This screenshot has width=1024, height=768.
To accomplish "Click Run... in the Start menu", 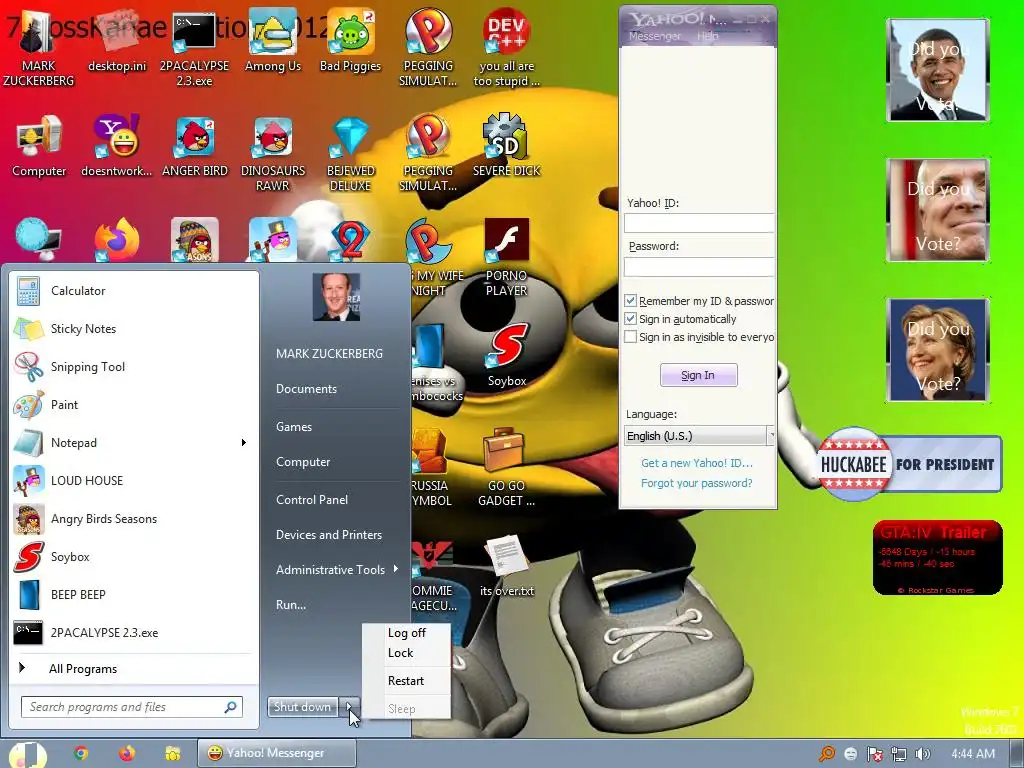I will (291, 605).
